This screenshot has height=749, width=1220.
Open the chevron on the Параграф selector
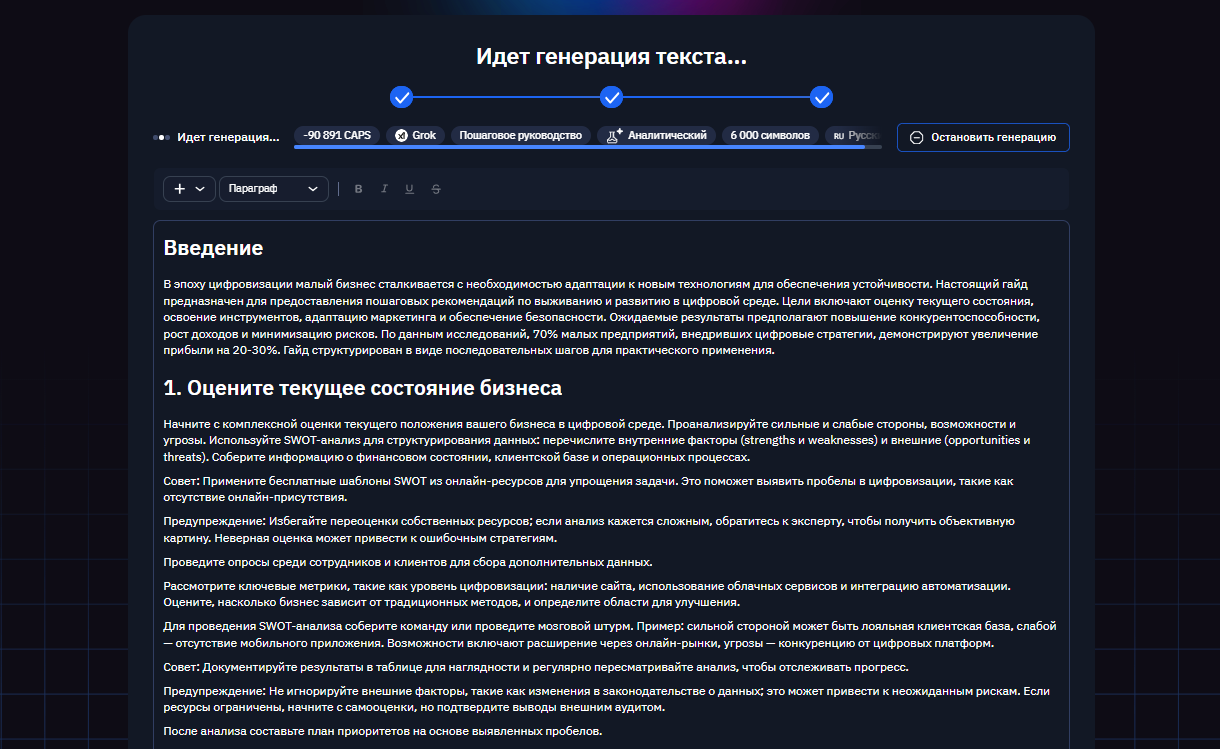tap(313, 188)
